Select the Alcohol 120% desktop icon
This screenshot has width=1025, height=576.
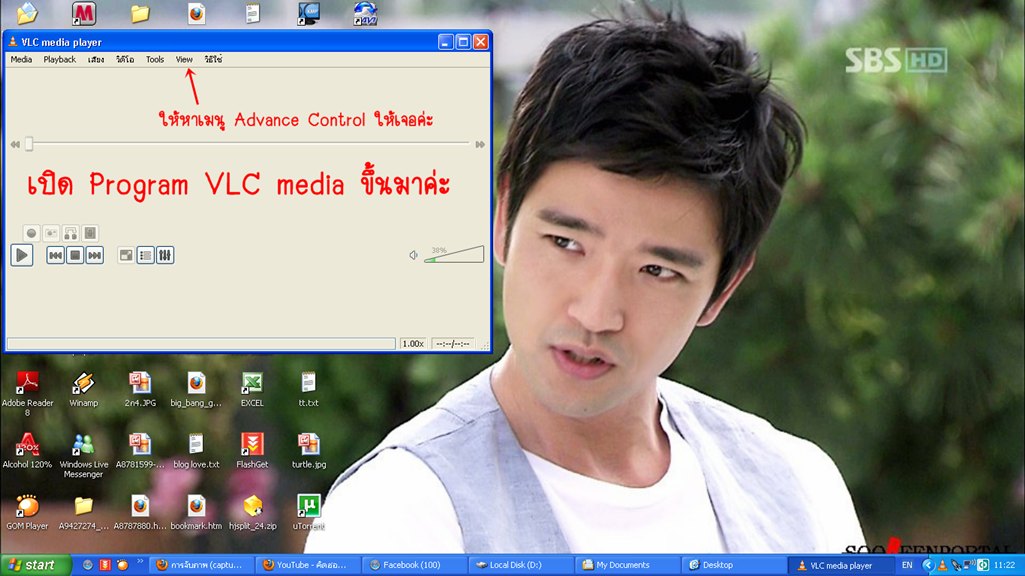point(27,451)
